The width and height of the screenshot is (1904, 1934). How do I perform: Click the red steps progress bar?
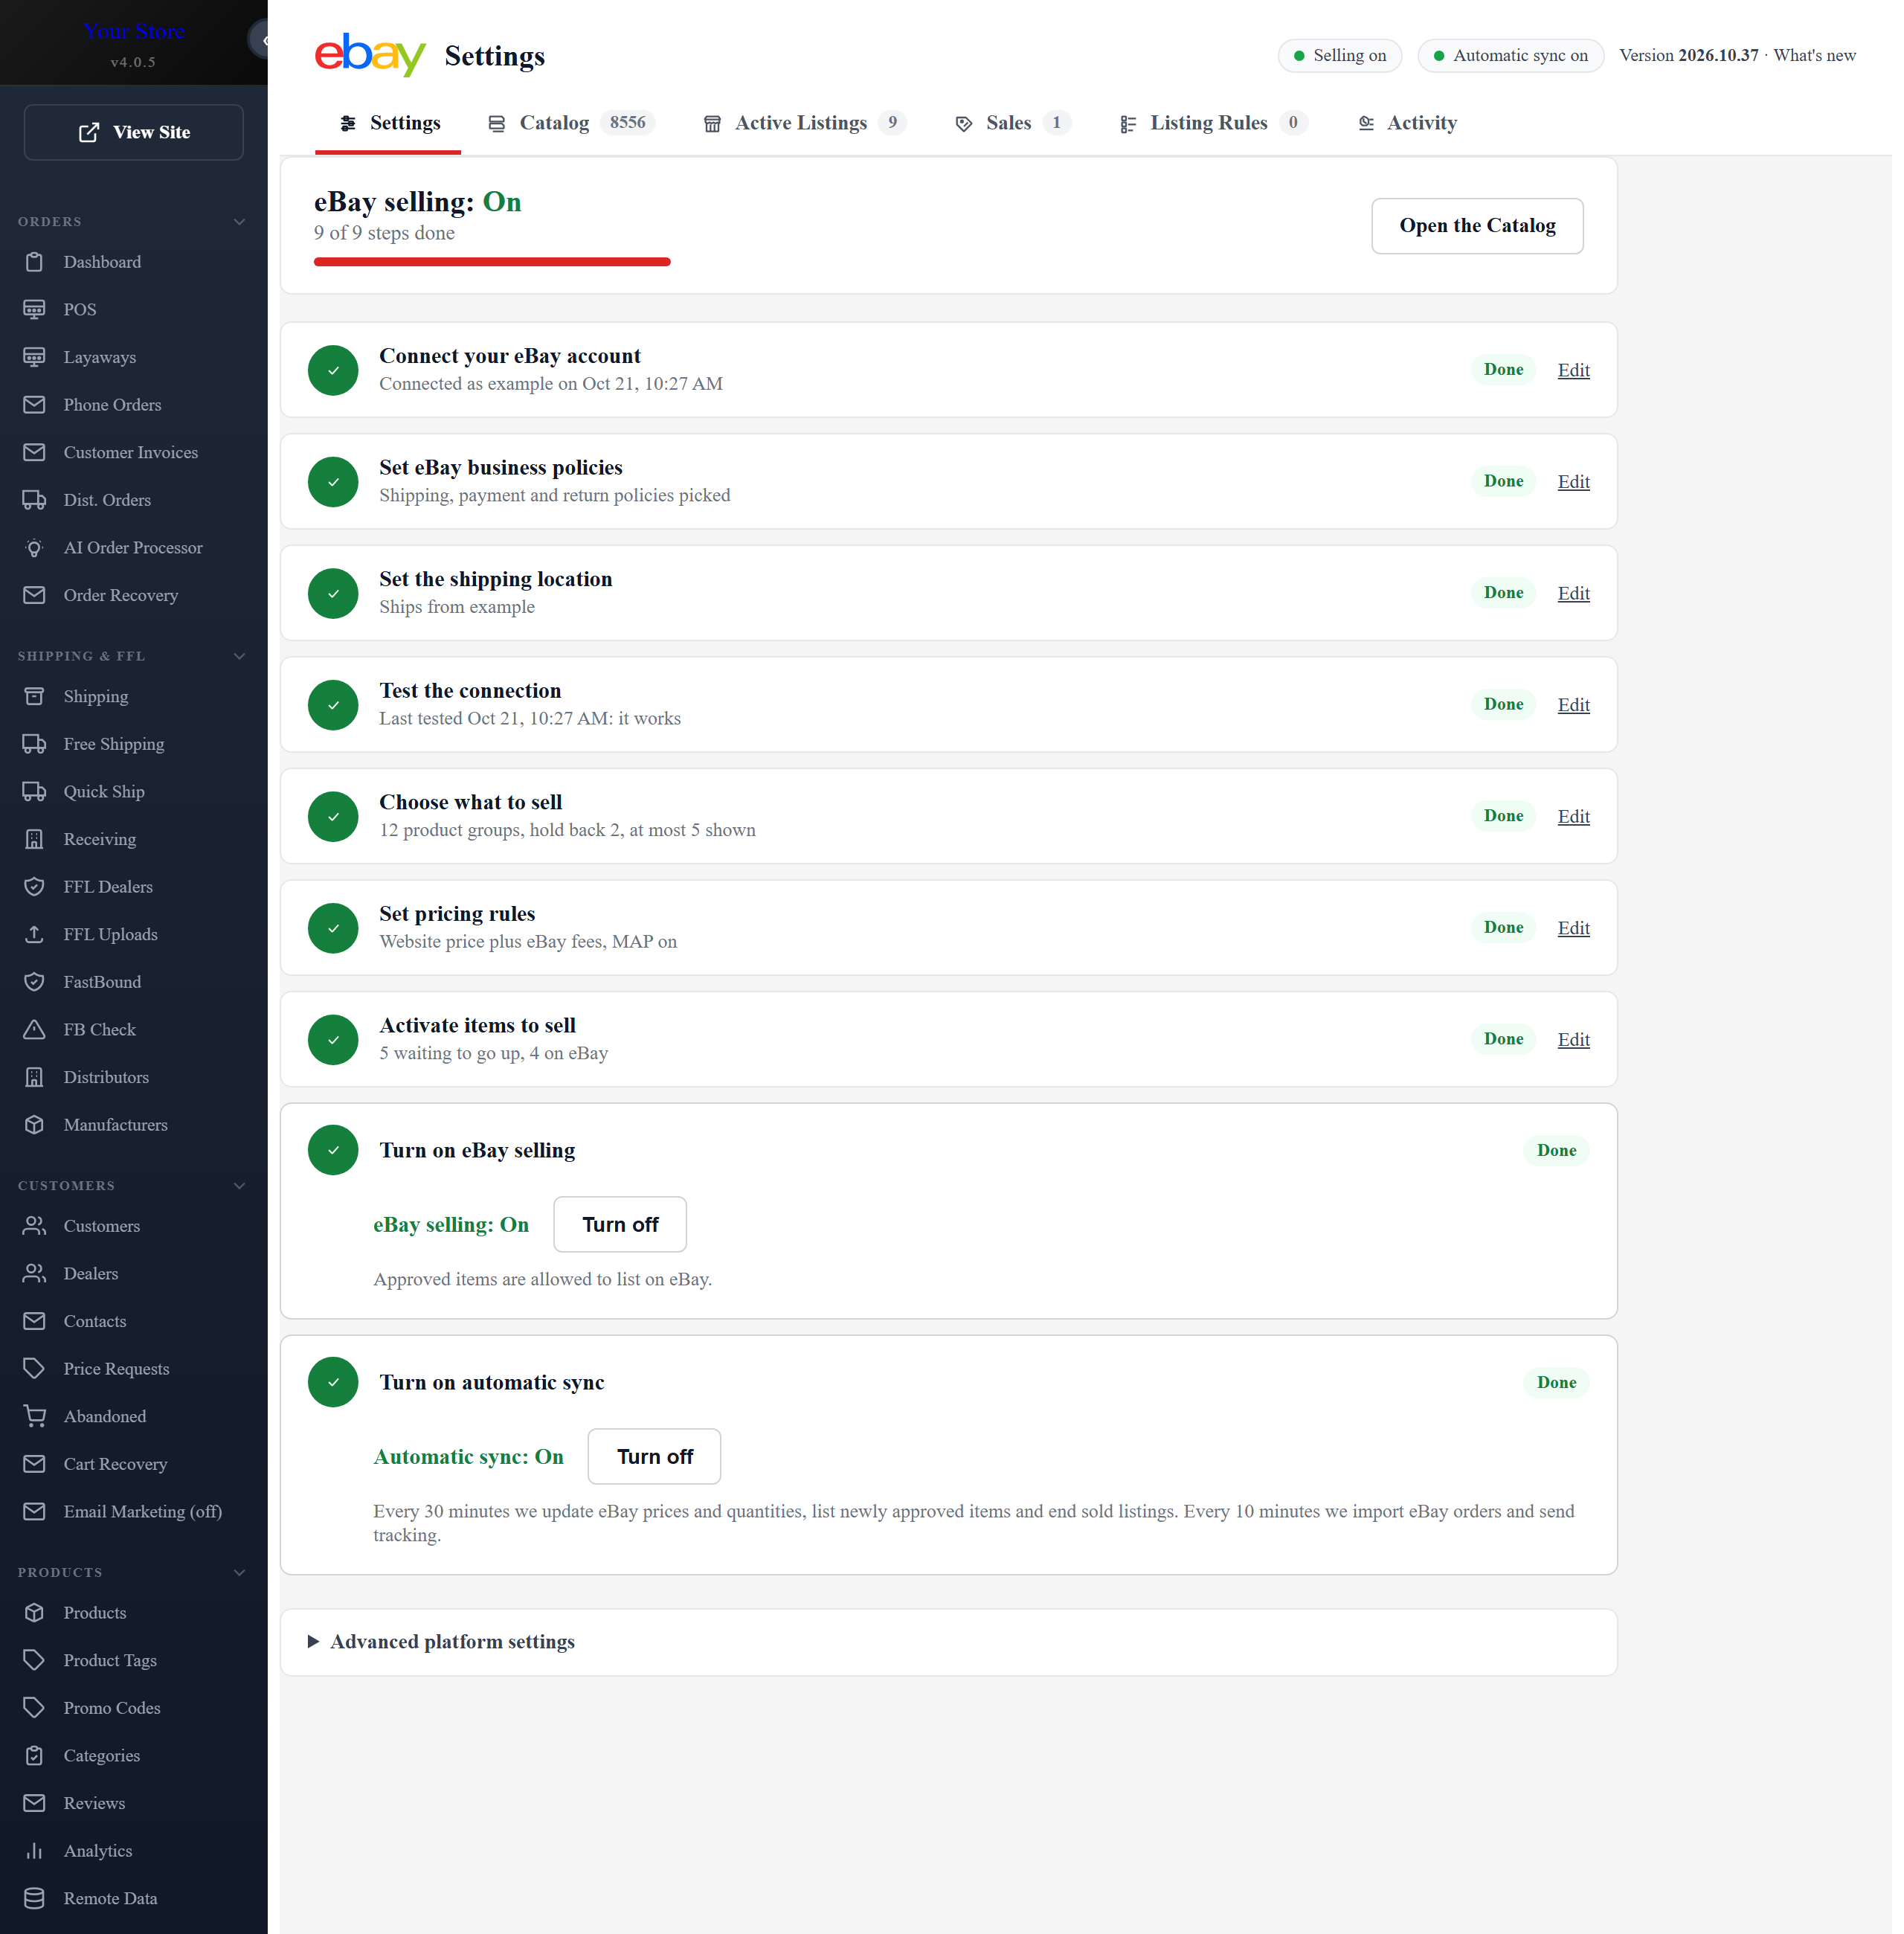492,262
